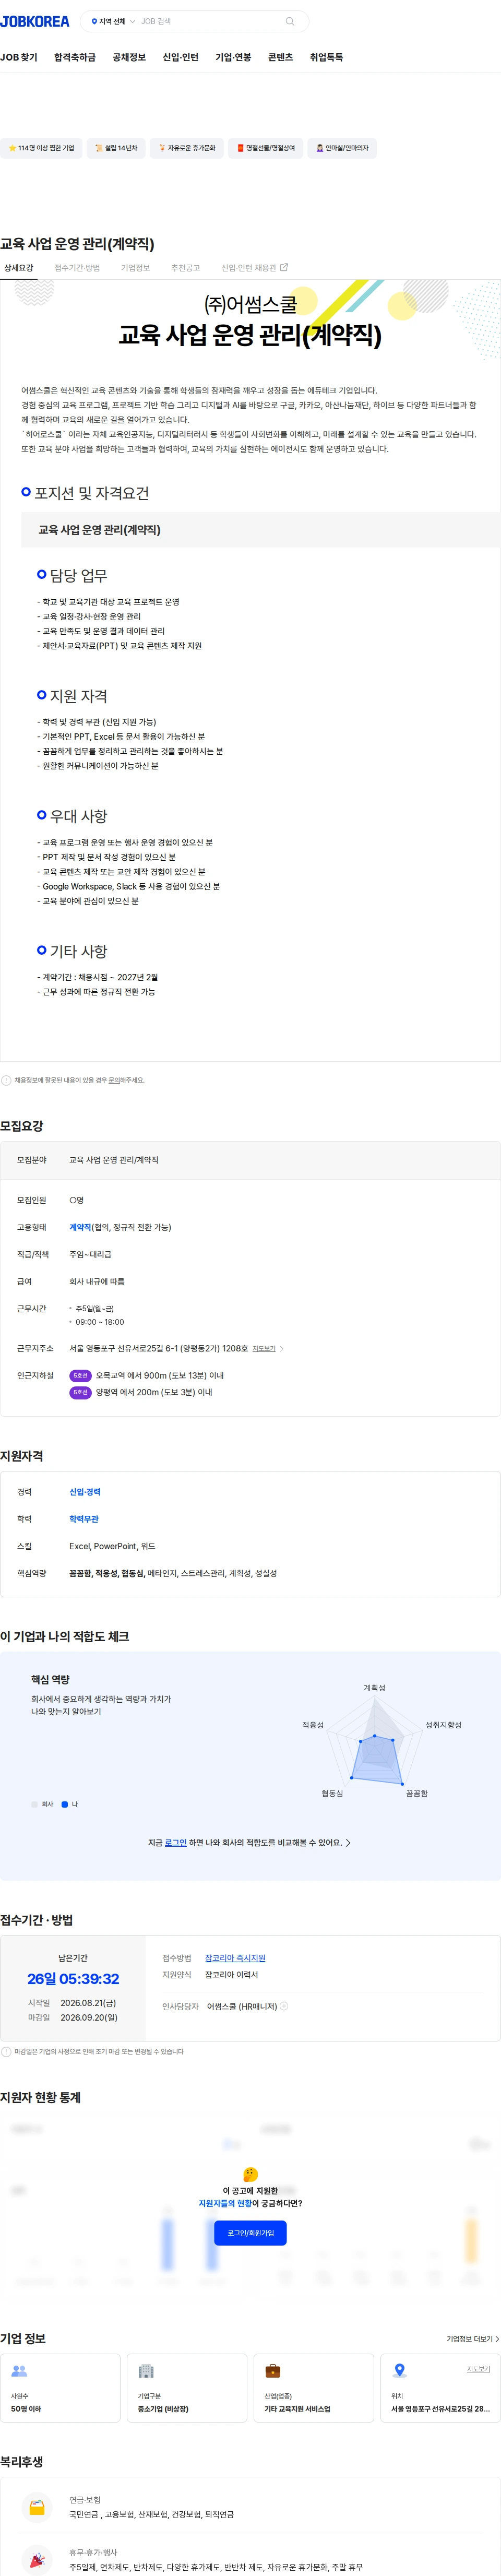The height and width of the screenshot is (2576, 501).
Task: Click the info icon beside 채용정보 notice
Action: pyautogui.click(x=6, y=1080)
